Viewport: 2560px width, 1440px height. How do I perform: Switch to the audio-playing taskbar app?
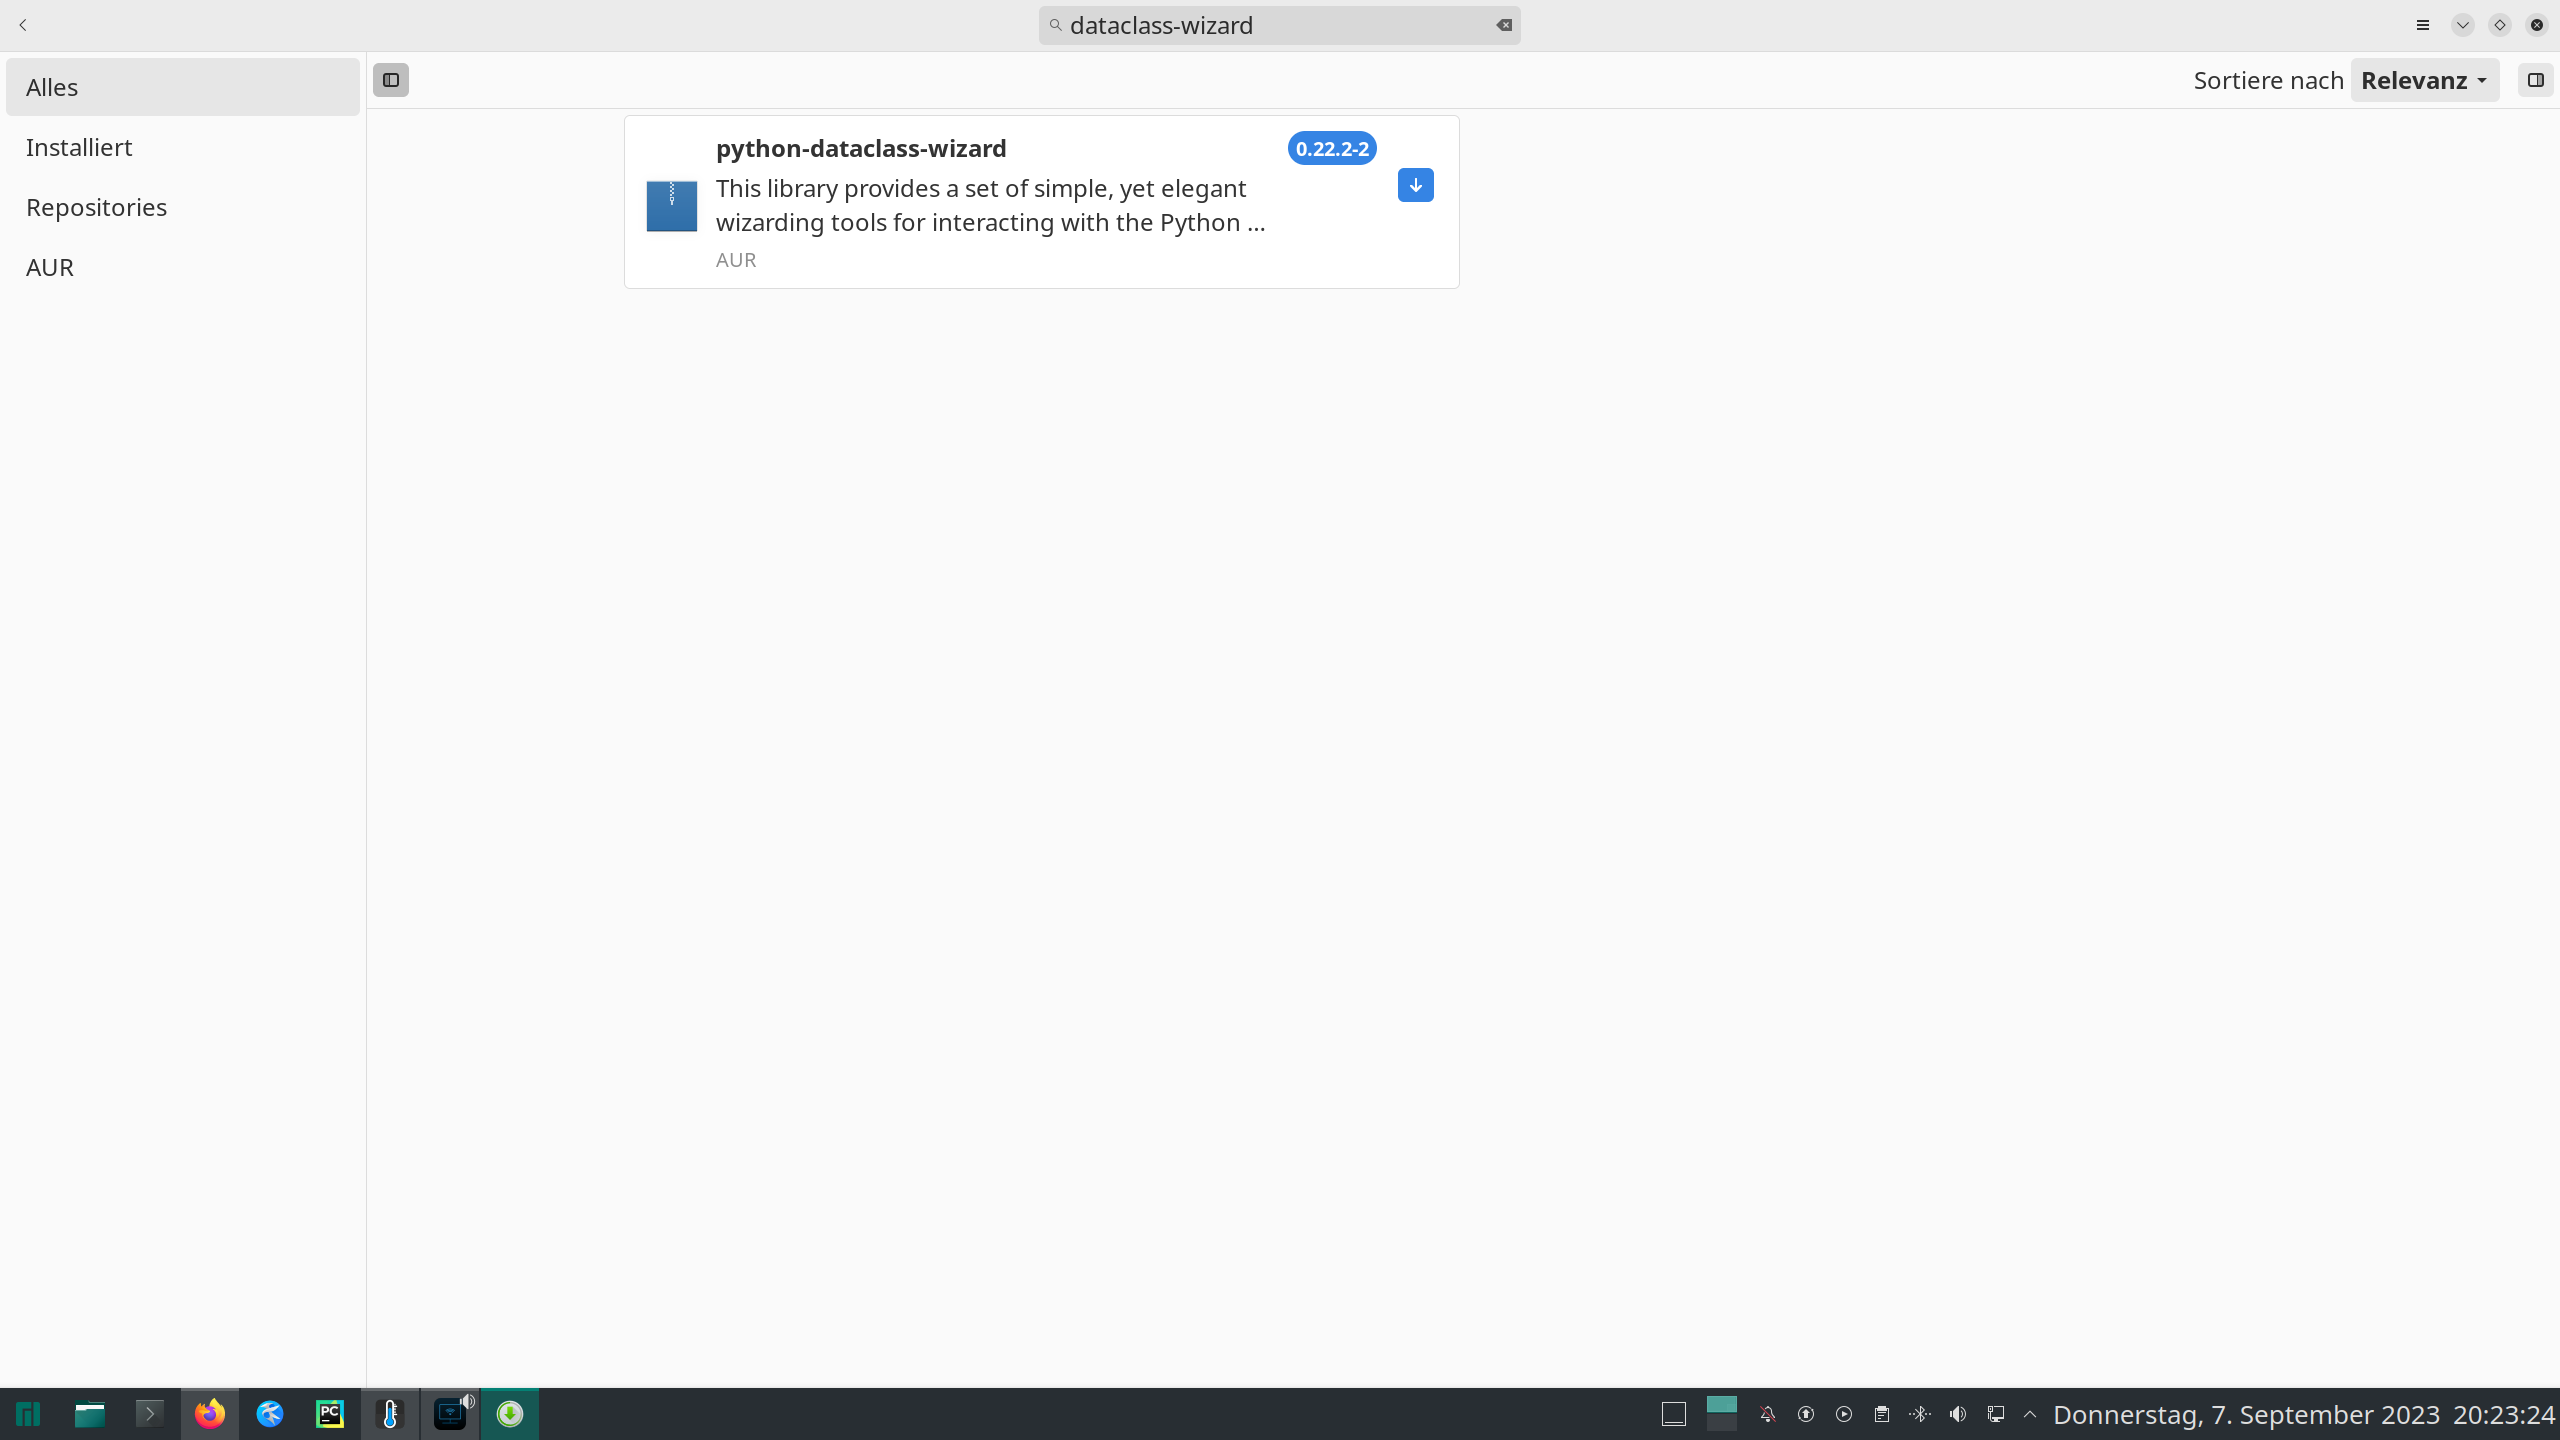click(x=450, y=1414)
